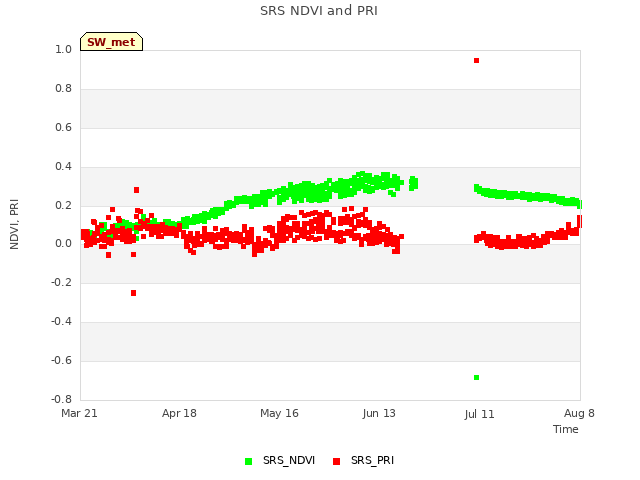The image size is (640, 480).
Task: Click the Jul 11 x-axis label
Action: click(479, 414)
